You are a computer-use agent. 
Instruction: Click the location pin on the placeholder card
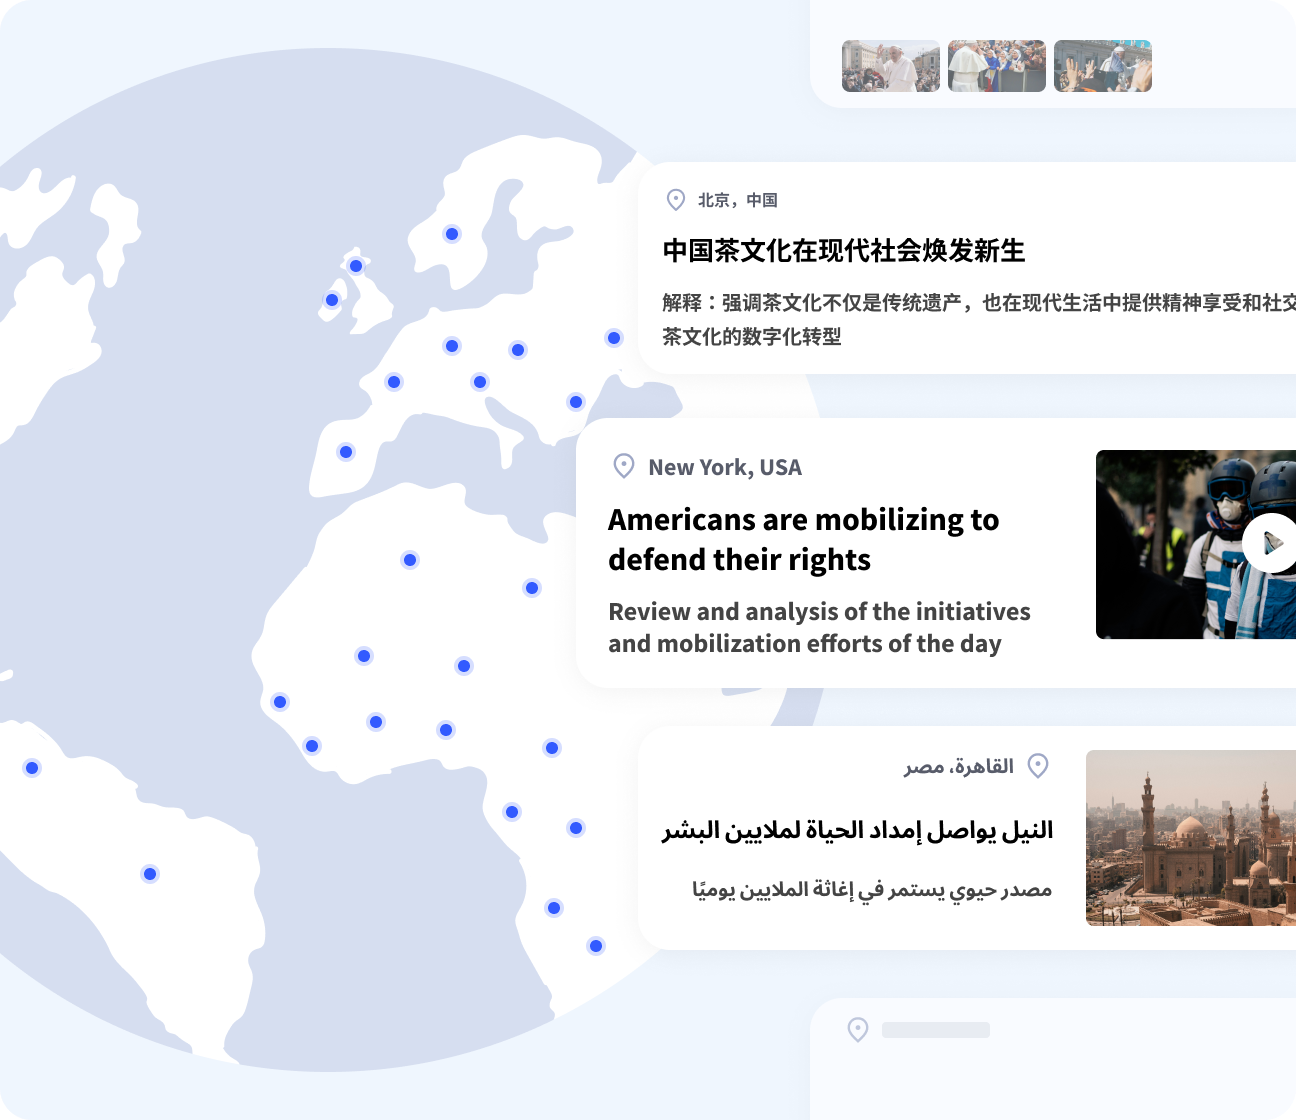click(858, 1030)
